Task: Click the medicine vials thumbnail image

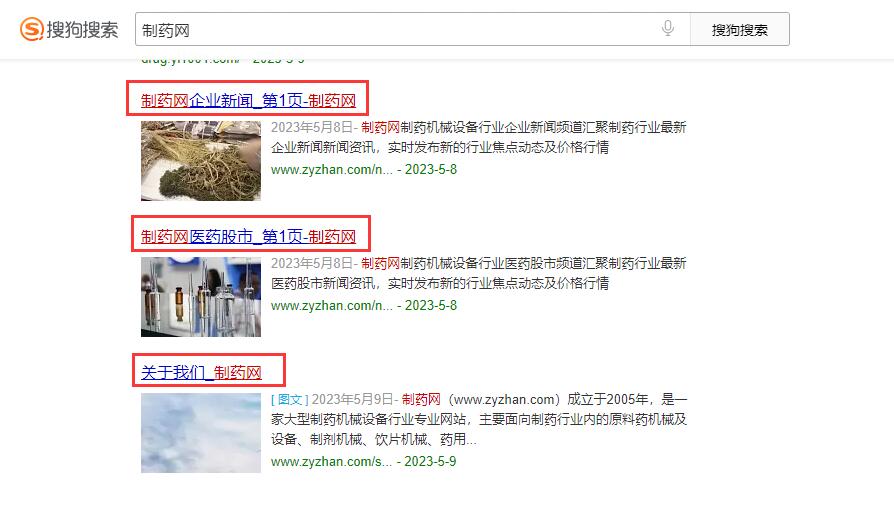Action: click(201, 297)
